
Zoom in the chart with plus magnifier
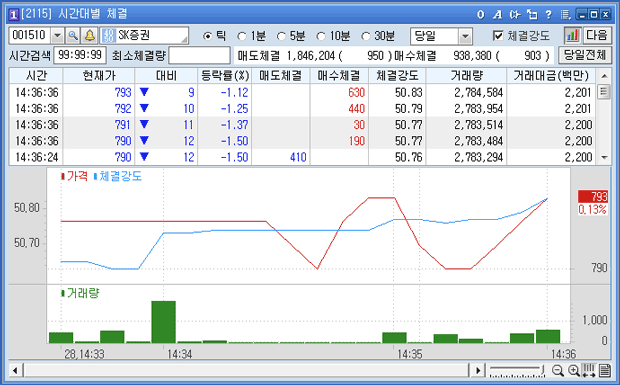574,370
